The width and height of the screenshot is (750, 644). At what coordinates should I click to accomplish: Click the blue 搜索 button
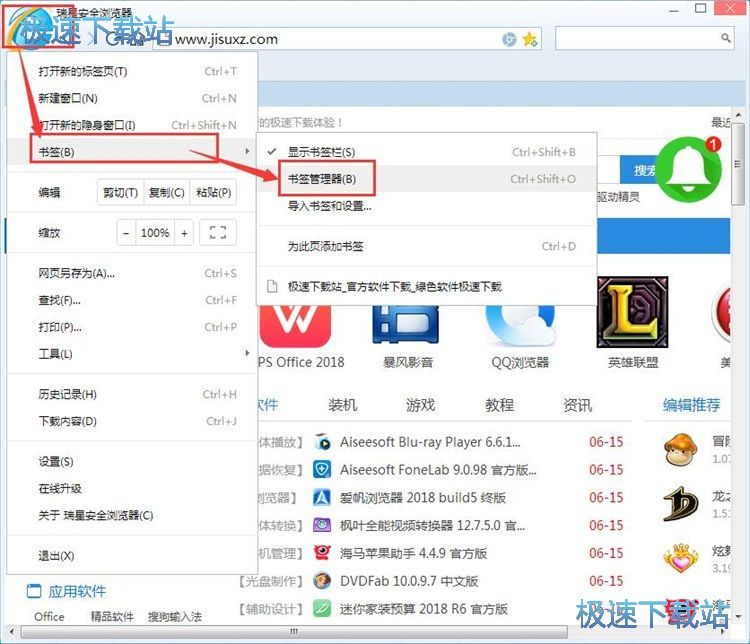point(641,170)
